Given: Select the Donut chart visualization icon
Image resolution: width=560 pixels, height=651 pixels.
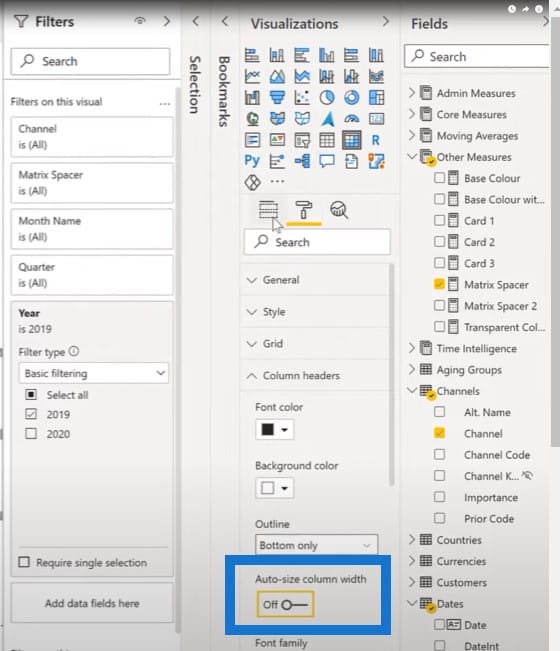Looking at the screenshot, I should (352, 98).
